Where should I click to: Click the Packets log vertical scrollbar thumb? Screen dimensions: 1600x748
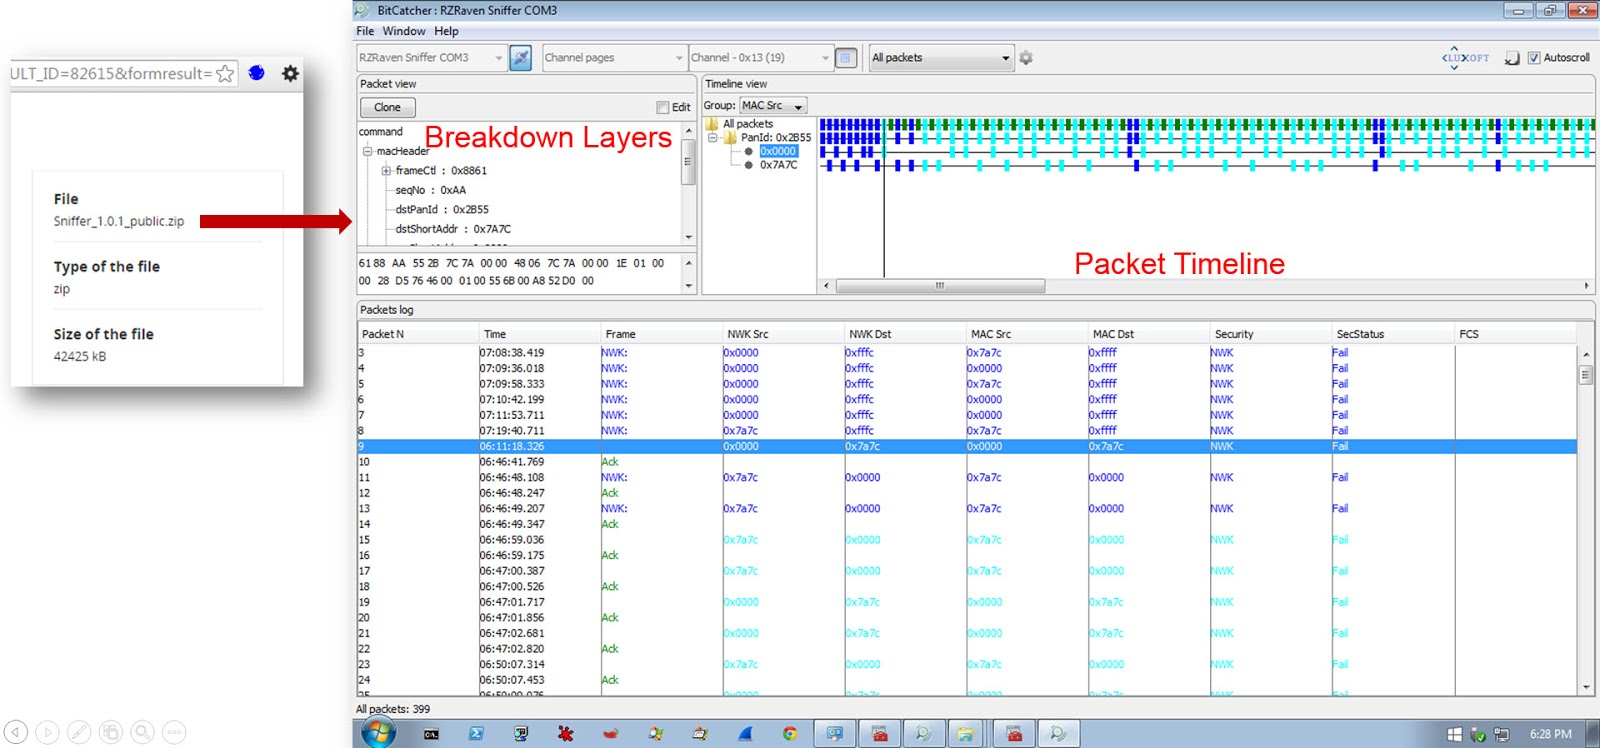(x=1586, y=375)
